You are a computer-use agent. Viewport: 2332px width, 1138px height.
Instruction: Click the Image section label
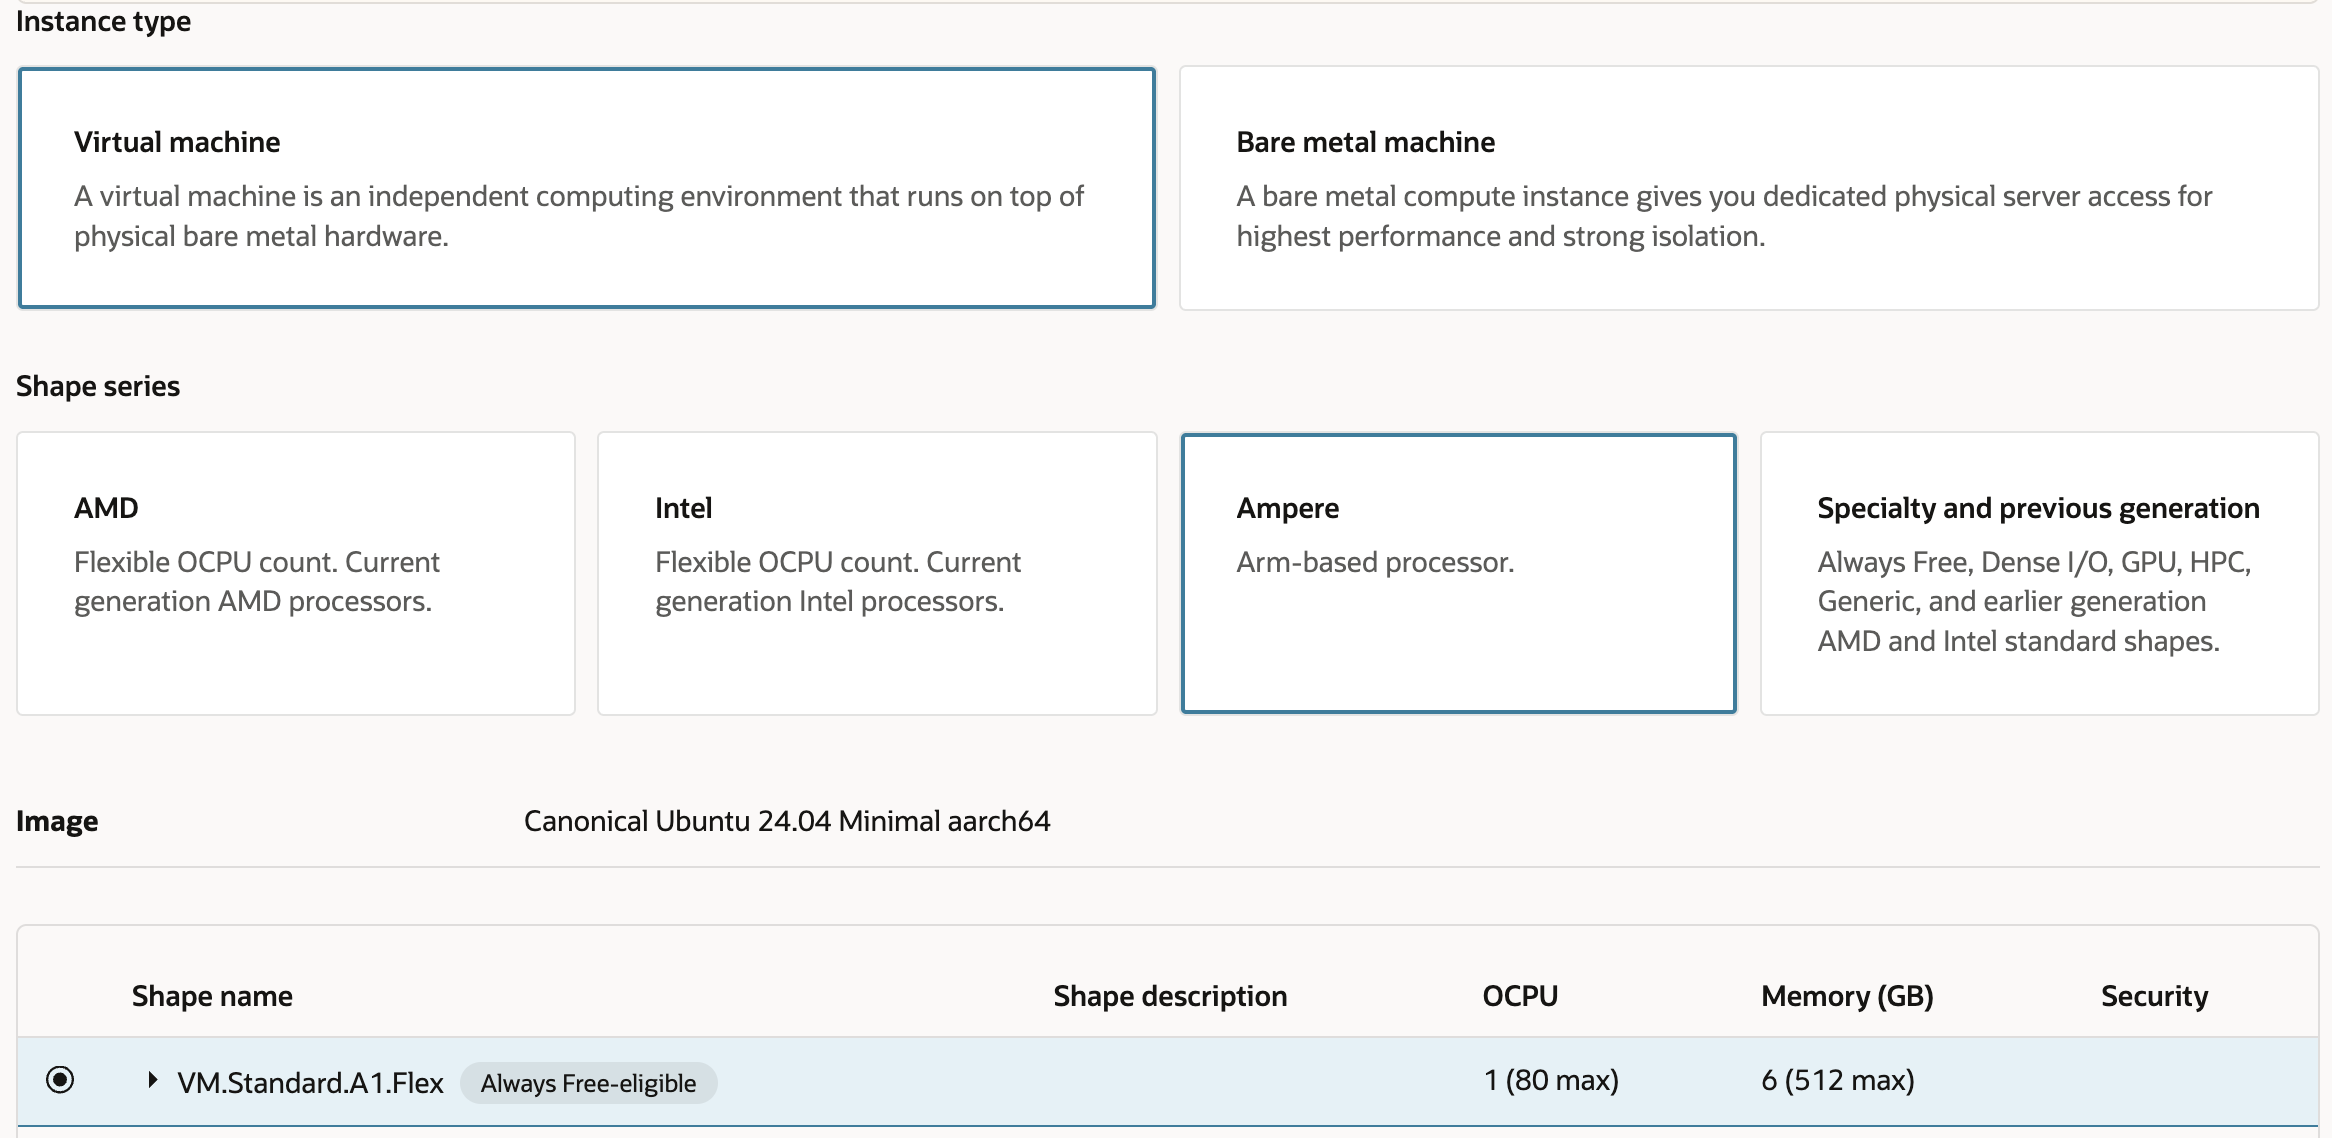click(x=57, y=821)
